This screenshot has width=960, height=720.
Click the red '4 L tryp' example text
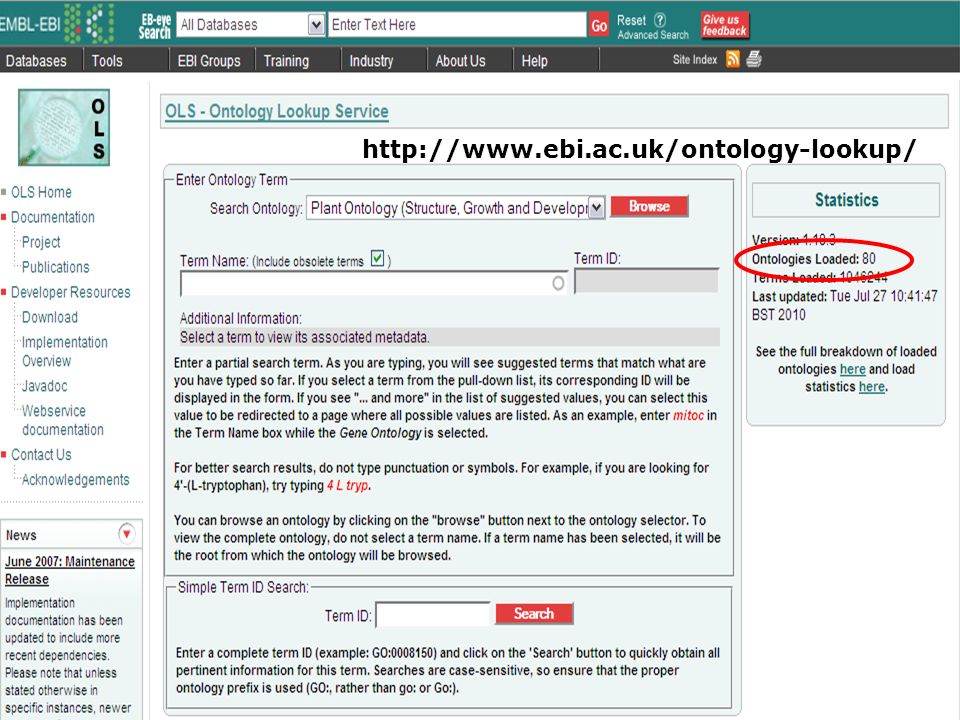click(348, 486)
